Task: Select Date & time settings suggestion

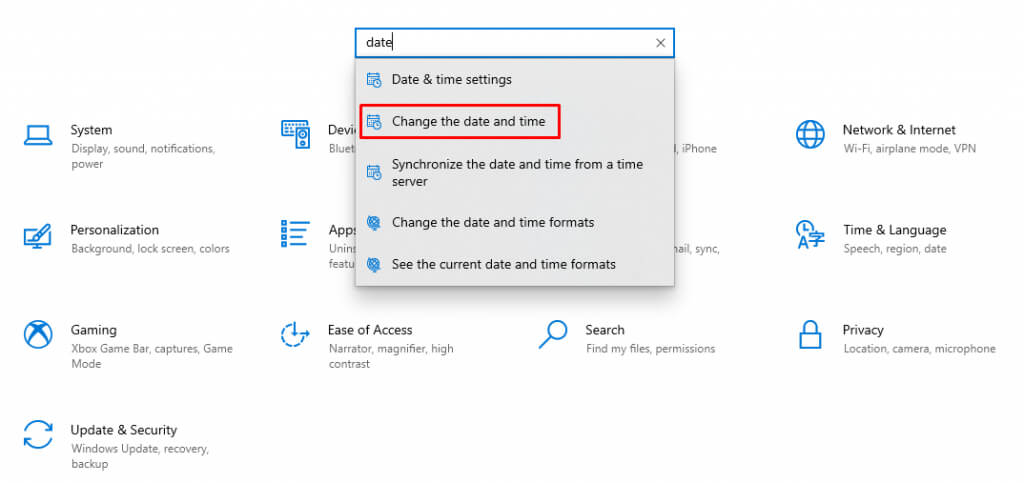Action: [451, 80]
